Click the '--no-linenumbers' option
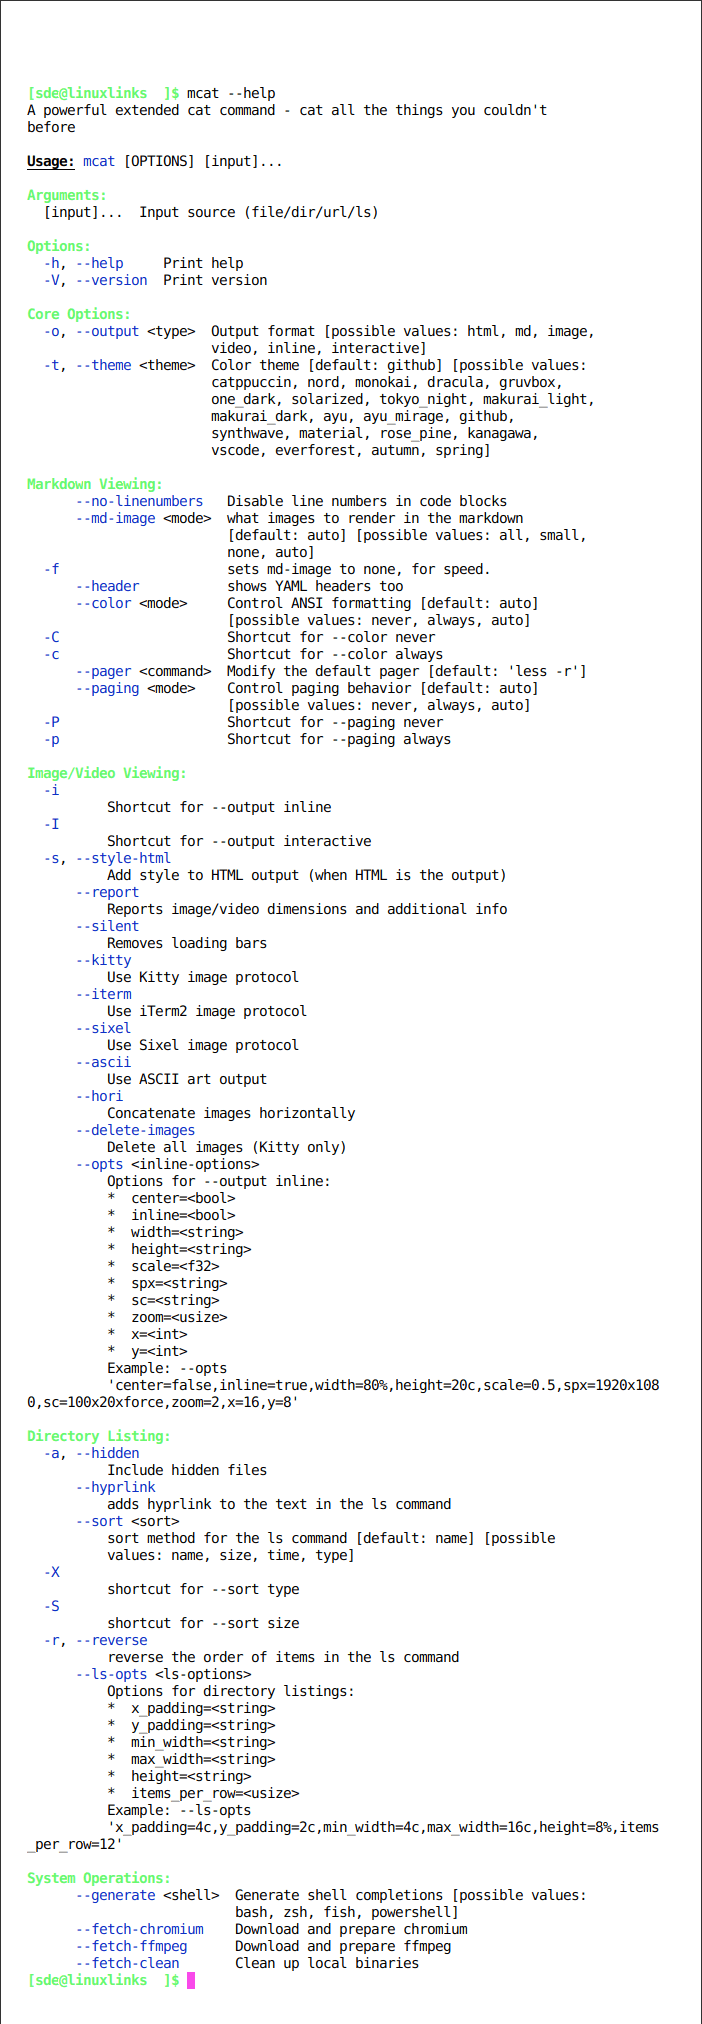The height and width of the screenshot is (2024, 702). click(139, 501)
